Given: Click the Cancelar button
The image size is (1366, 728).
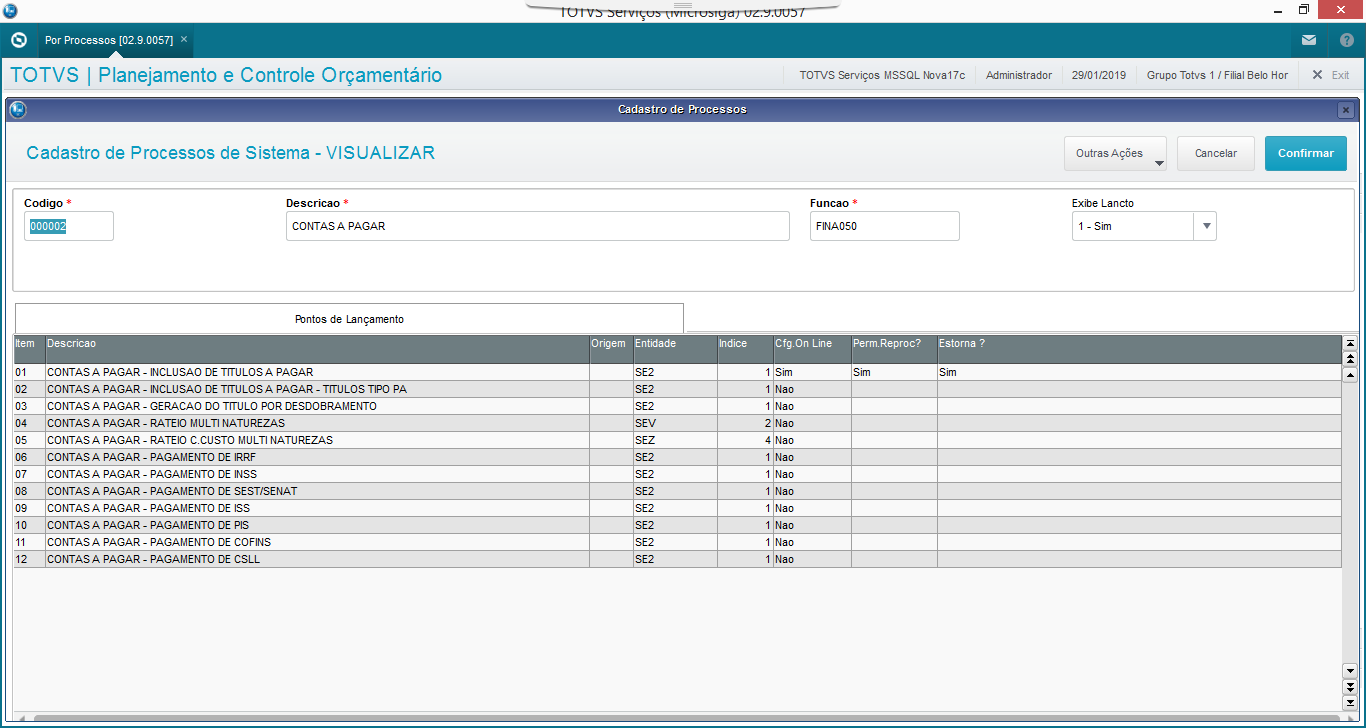Looking at the screenshot, I should 1216,154.
